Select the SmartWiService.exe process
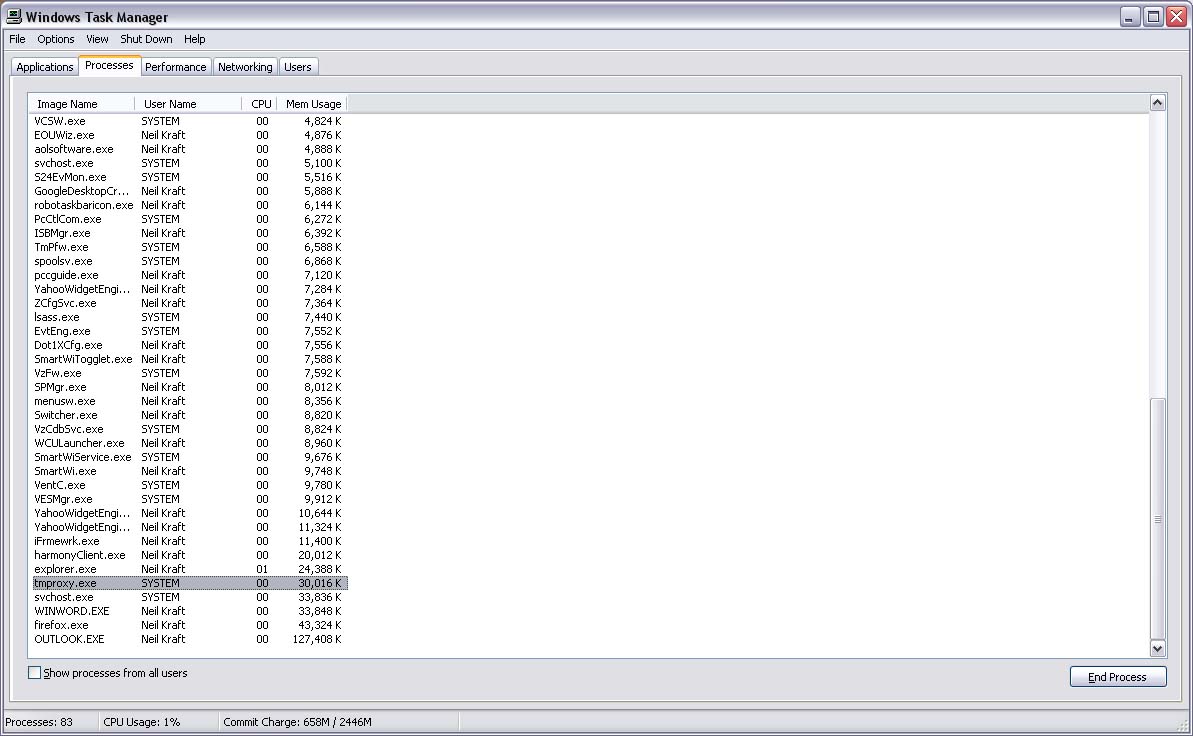Image resolution: width=1193 pixels, height=736 pixels. (x=190, y=457)
